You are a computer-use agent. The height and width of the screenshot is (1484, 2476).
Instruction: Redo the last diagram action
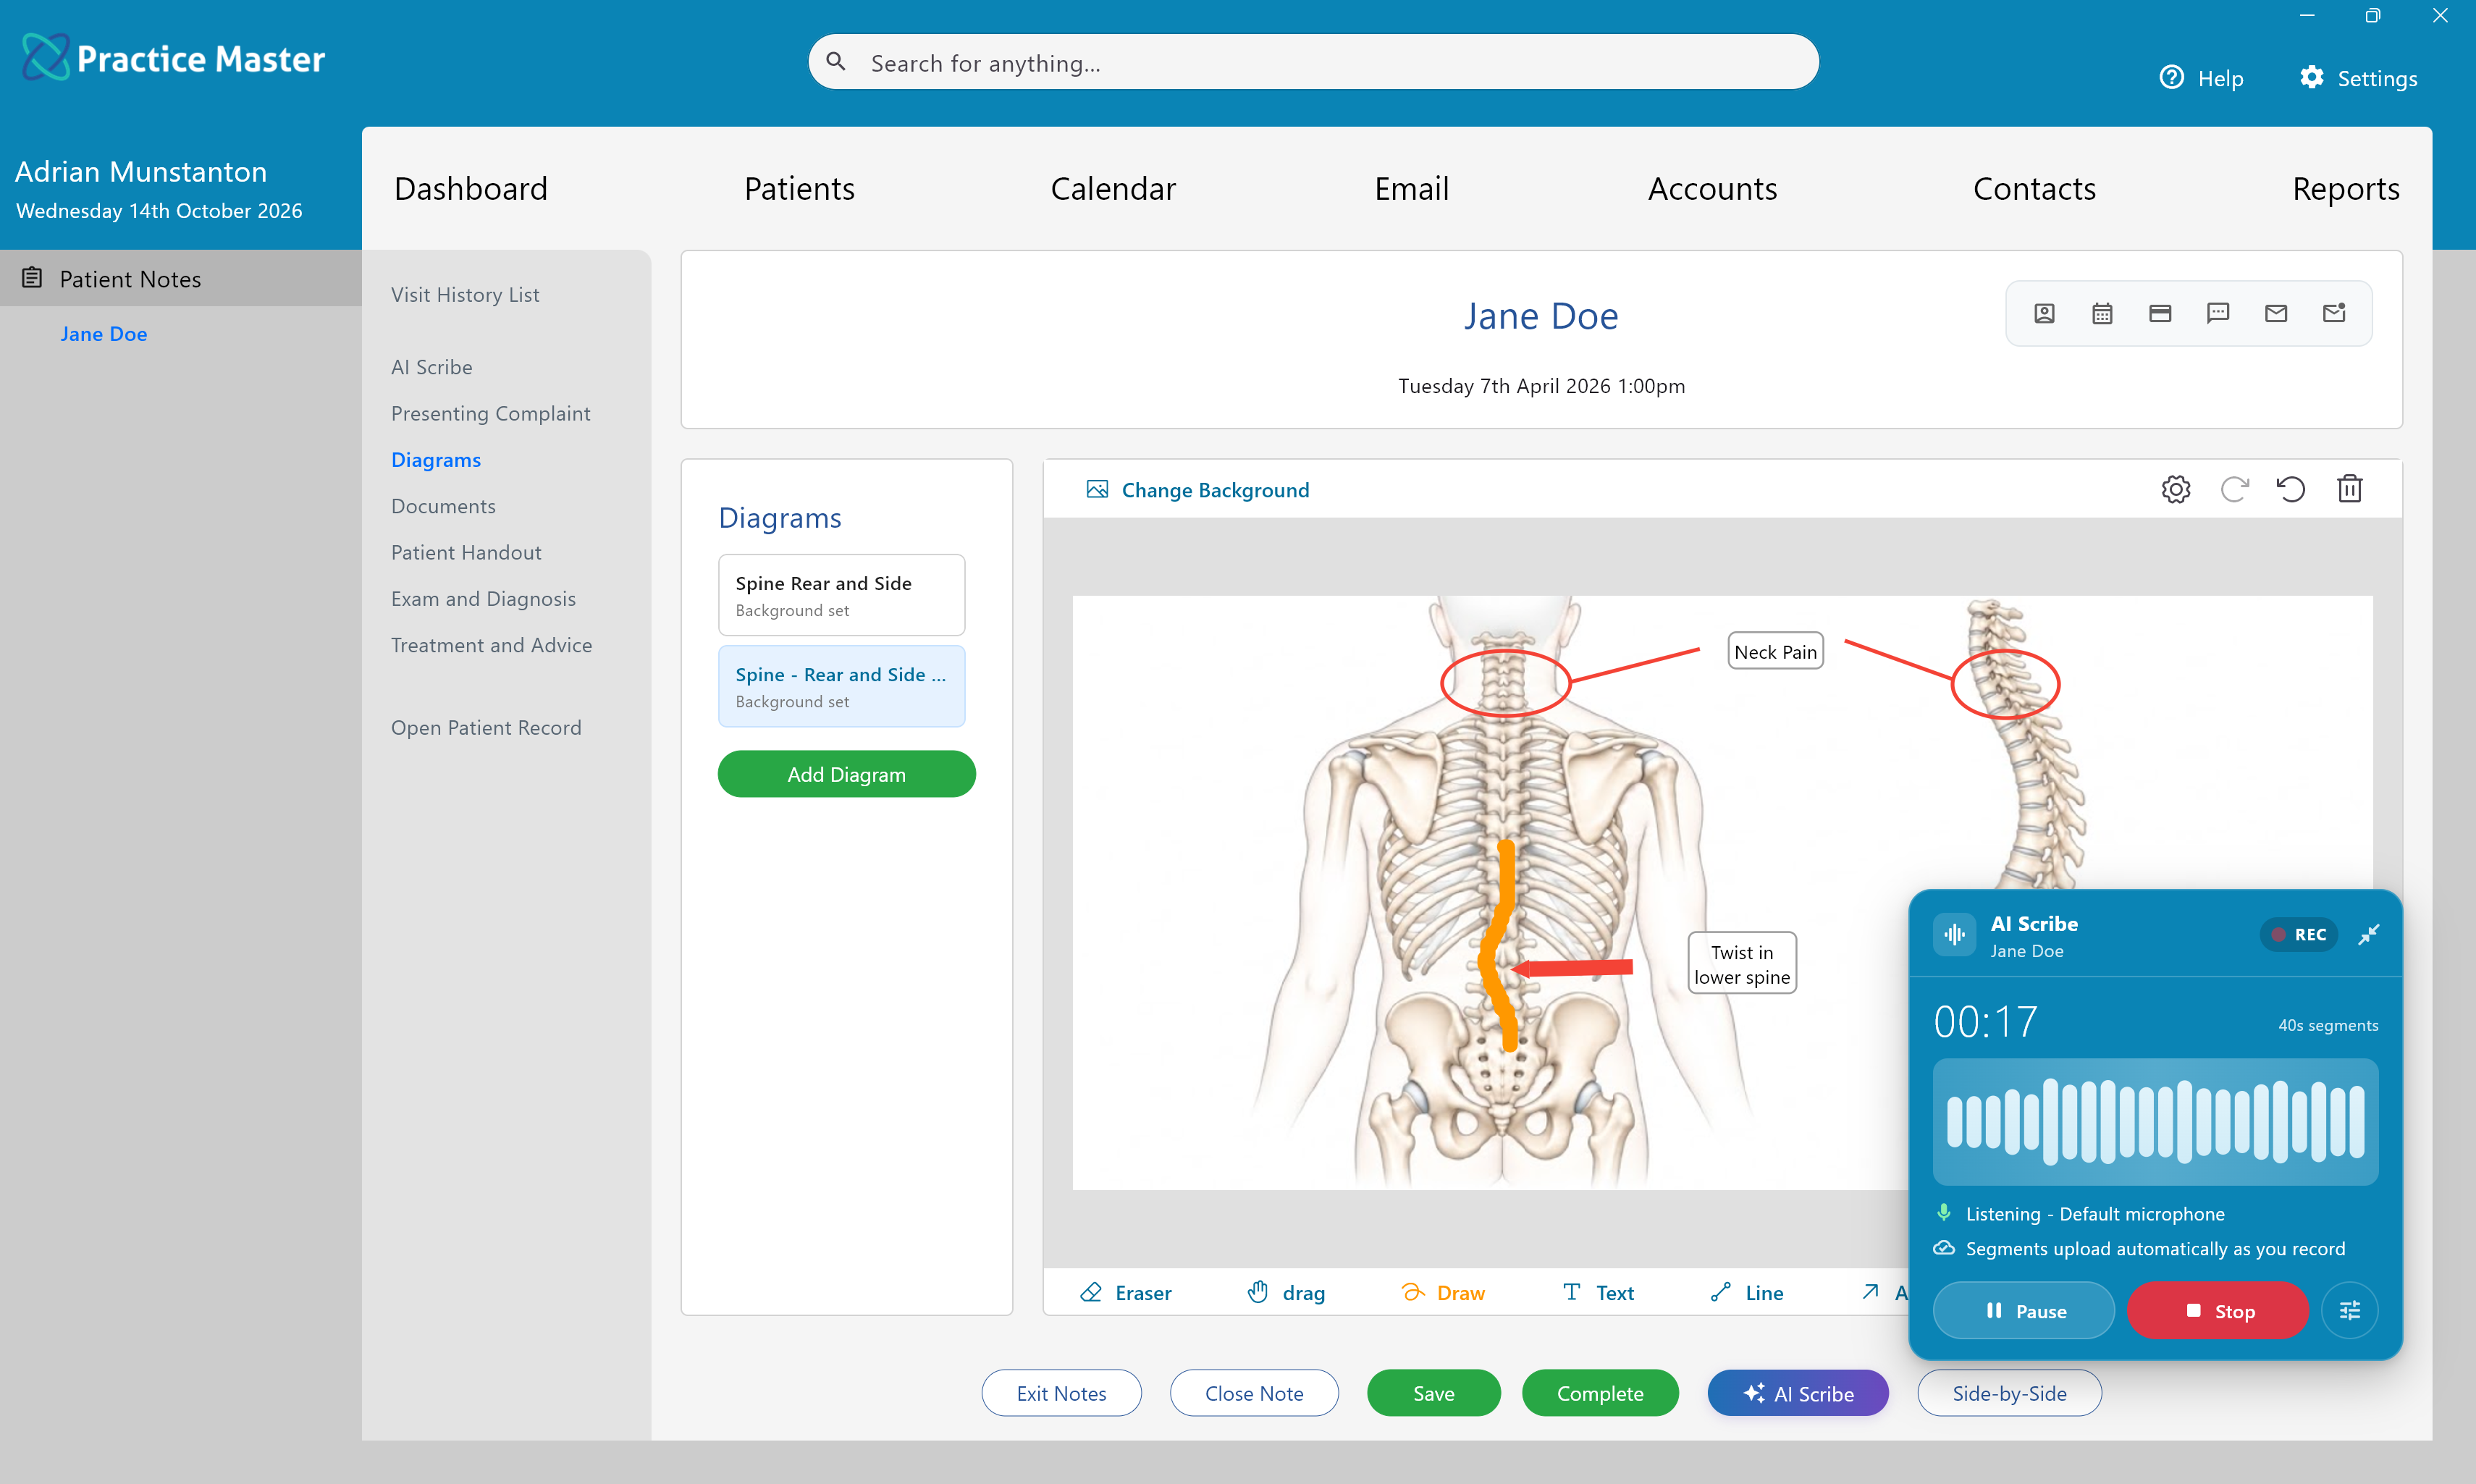click(x=2234, y=489)
